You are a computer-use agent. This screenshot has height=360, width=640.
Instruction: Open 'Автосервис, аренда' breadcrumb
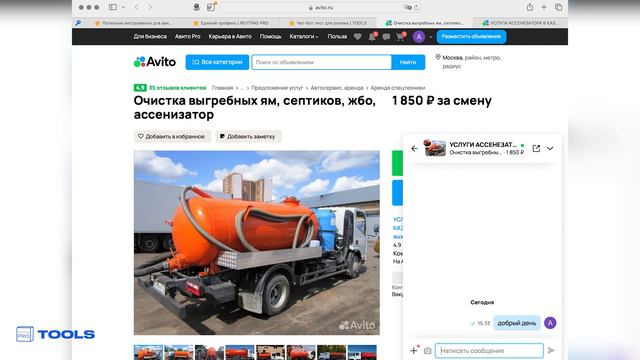337,88
